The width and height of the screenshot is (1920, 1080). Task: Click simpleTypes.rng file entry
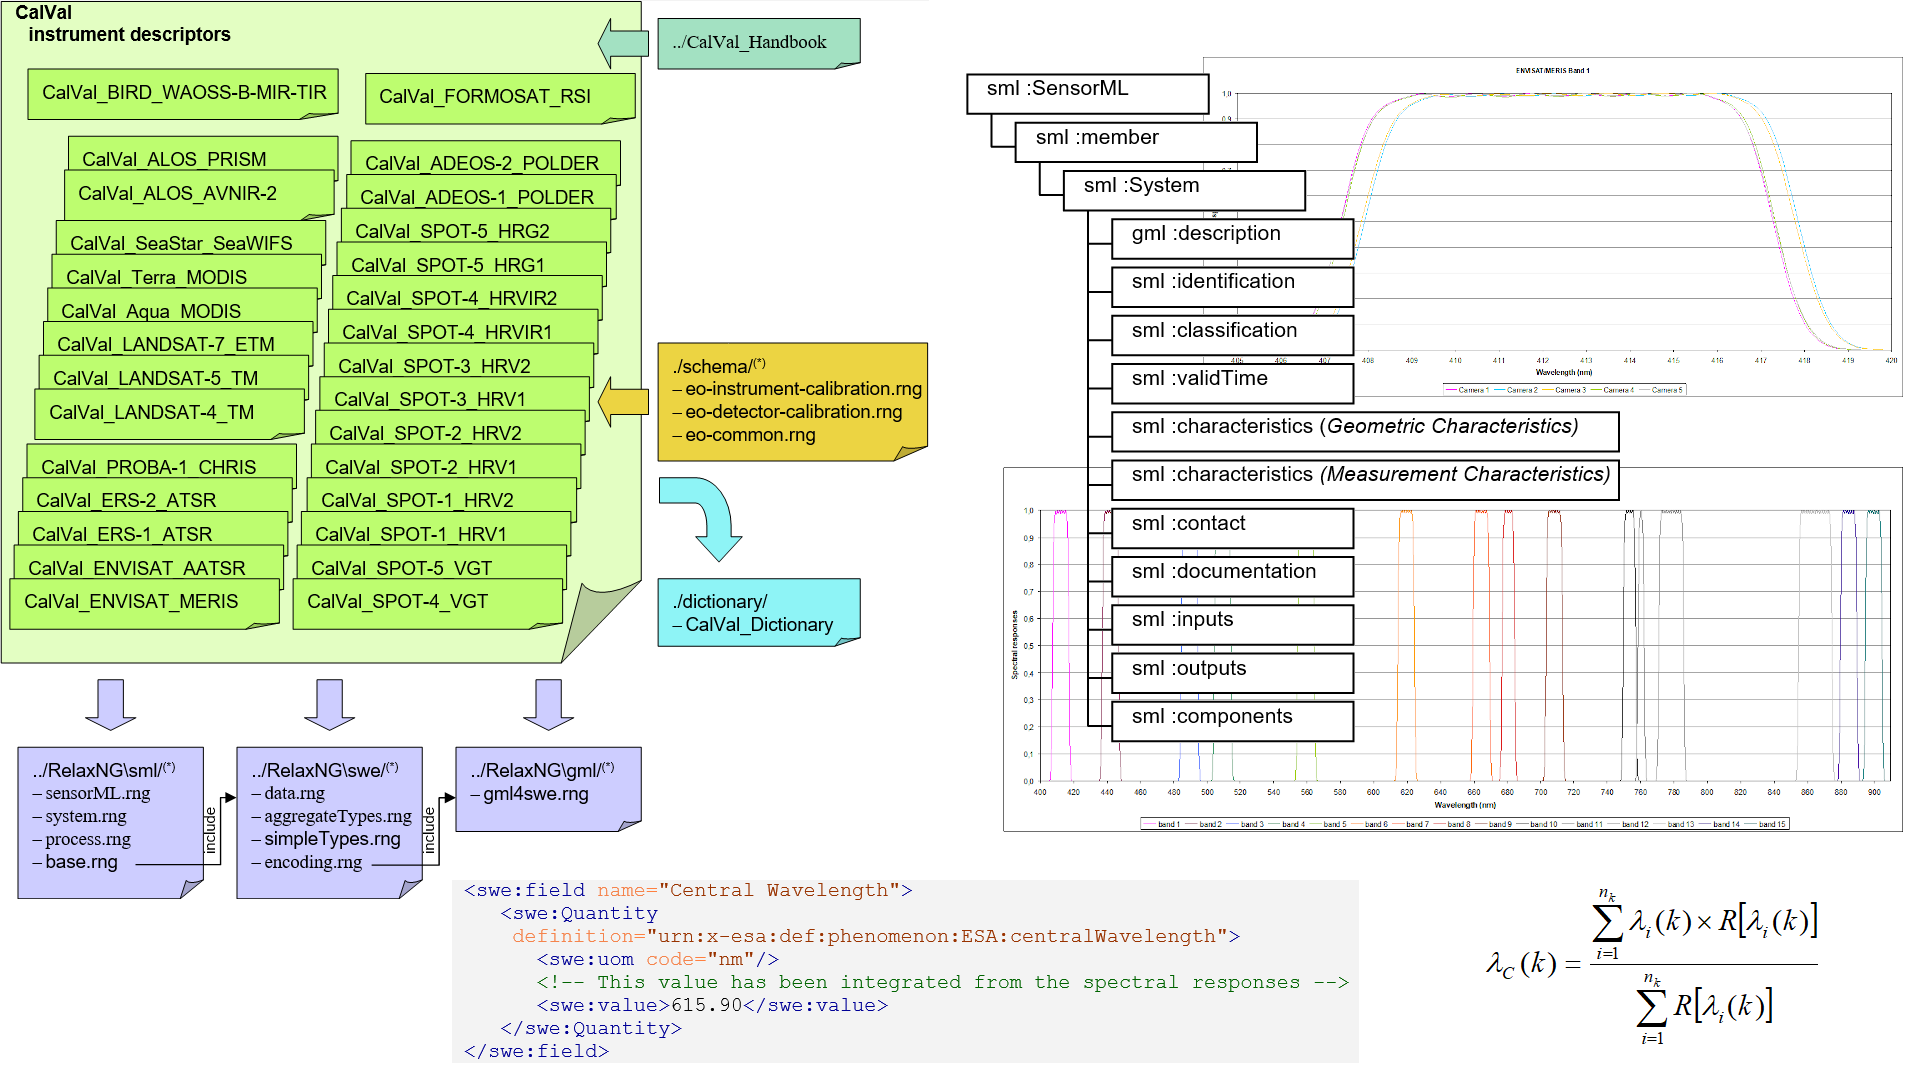332,839
